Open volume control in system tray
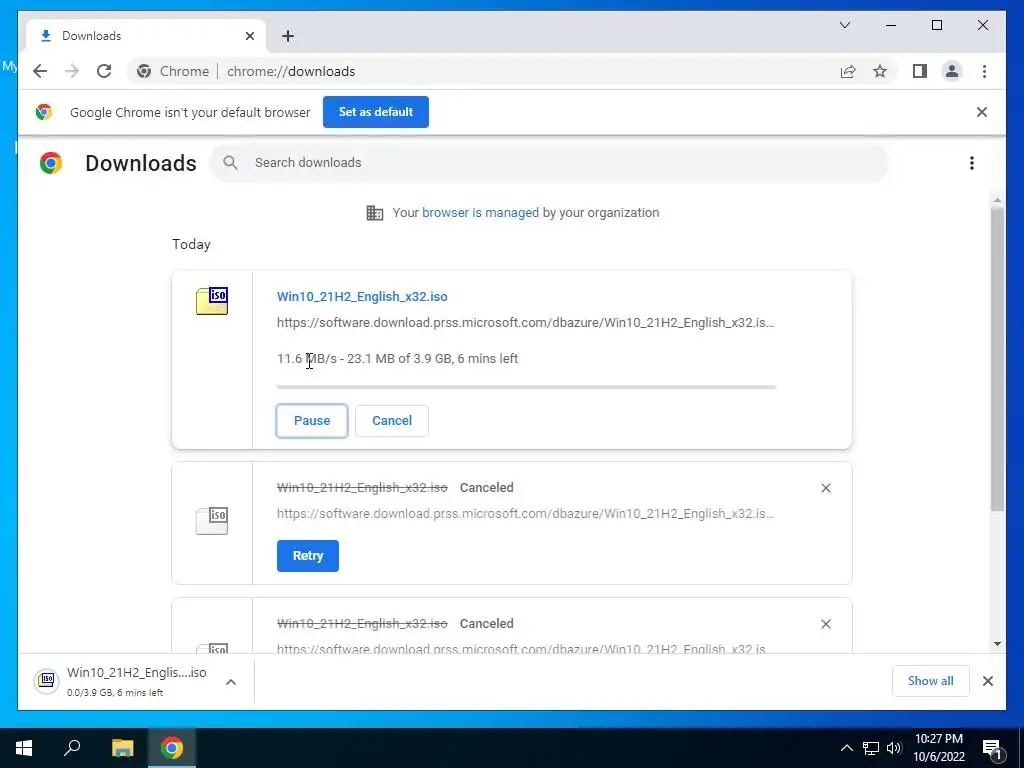 tap(894, 748)
